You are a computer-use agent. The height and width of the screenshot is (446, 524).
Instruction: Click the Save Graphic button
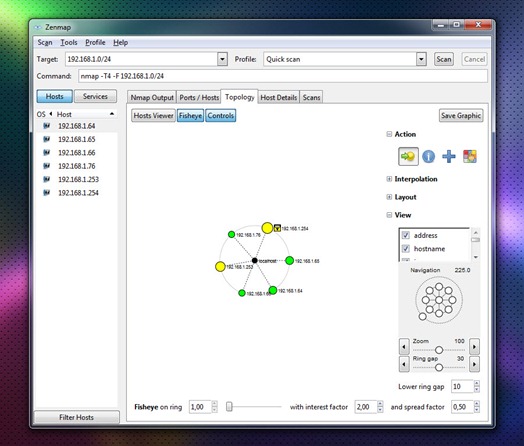[x=461, y=116]
